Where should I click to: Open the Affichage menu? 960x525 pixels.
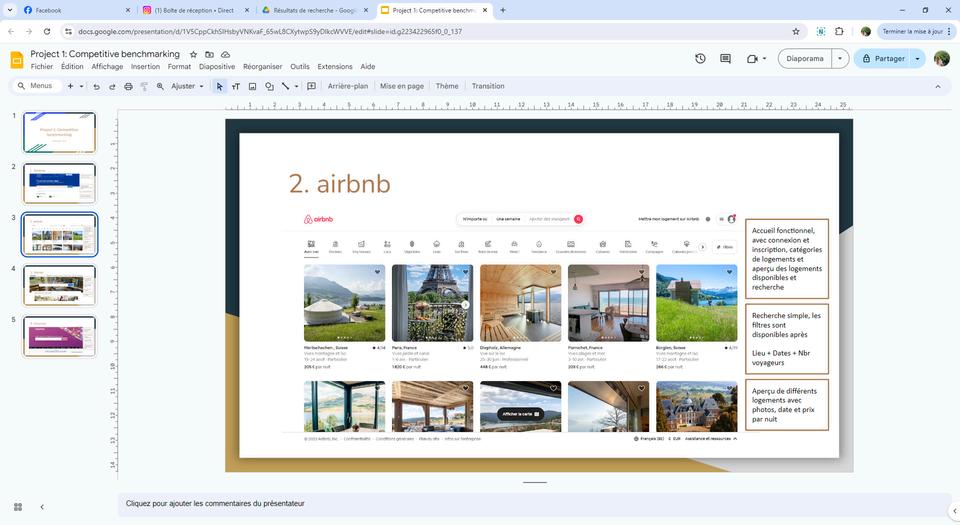107,67
